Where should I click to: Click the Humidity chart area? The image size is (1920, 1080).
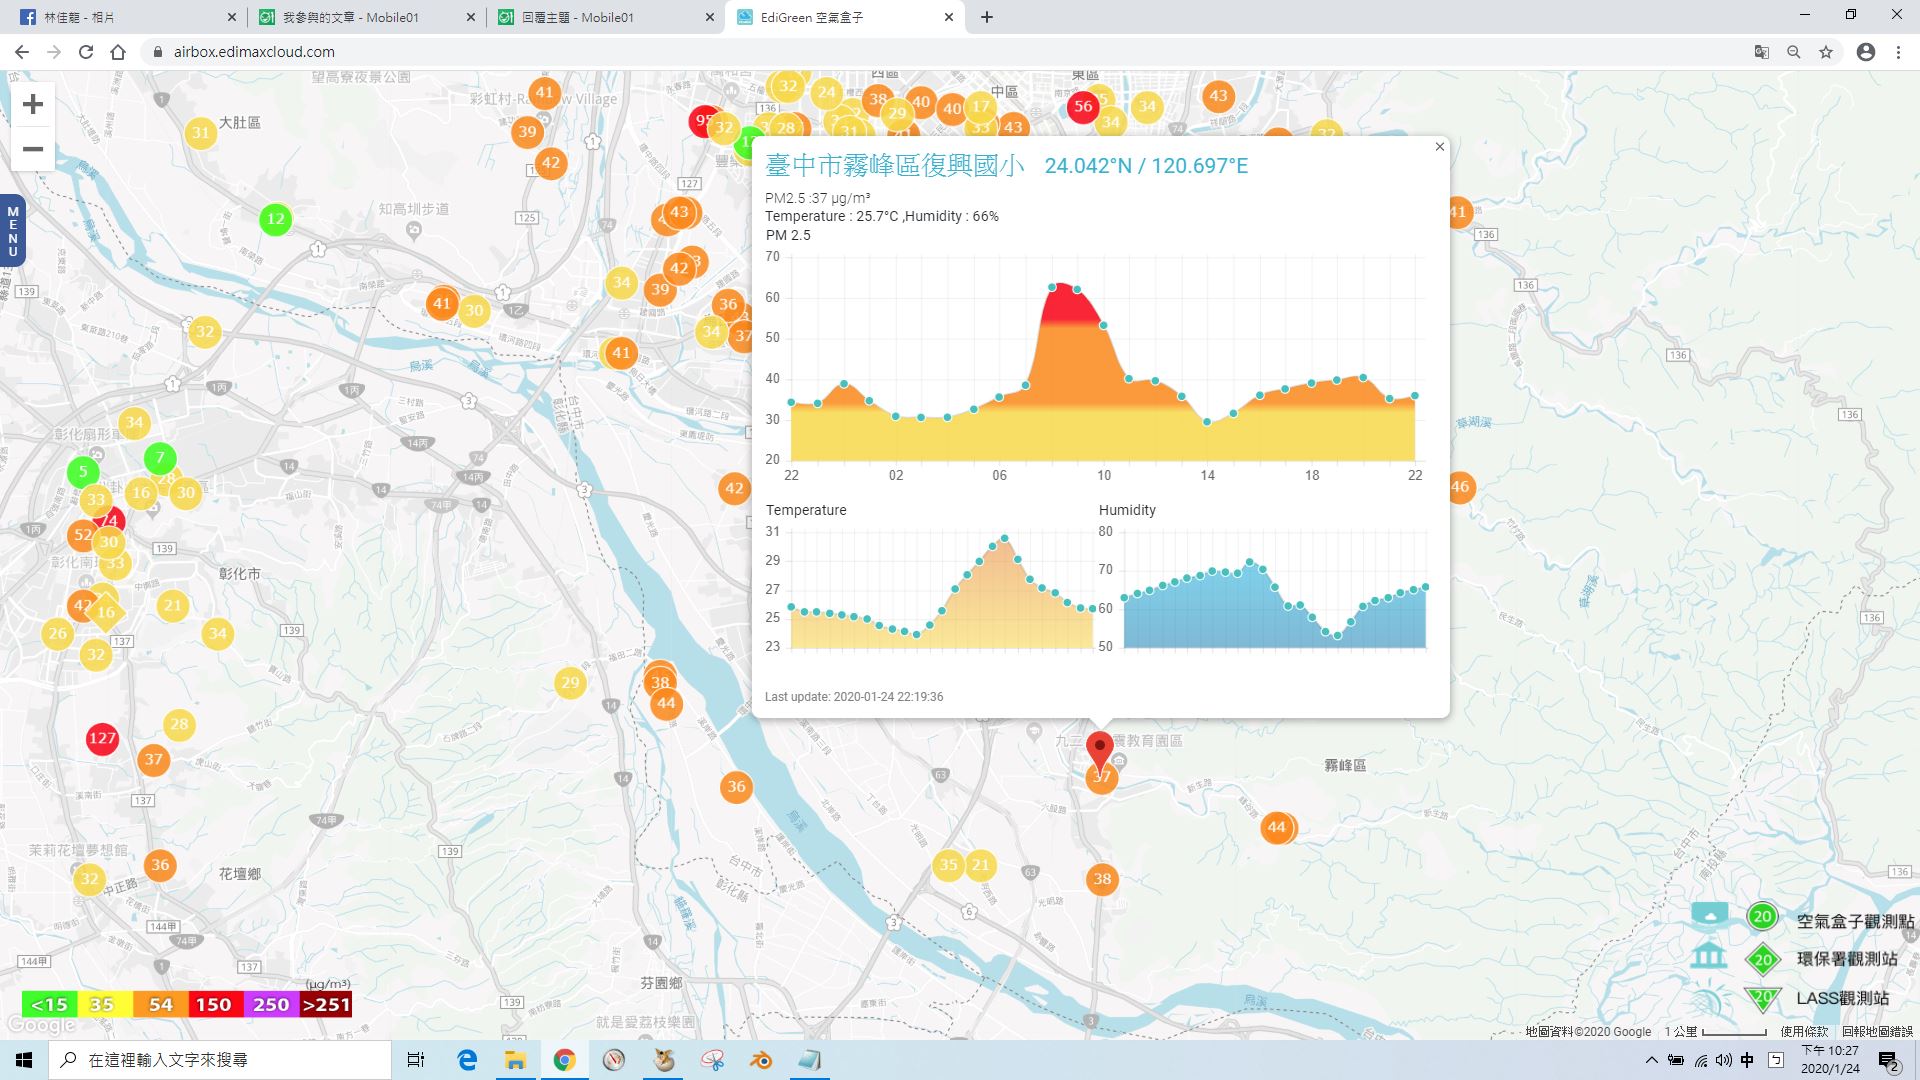(1274, 589)
